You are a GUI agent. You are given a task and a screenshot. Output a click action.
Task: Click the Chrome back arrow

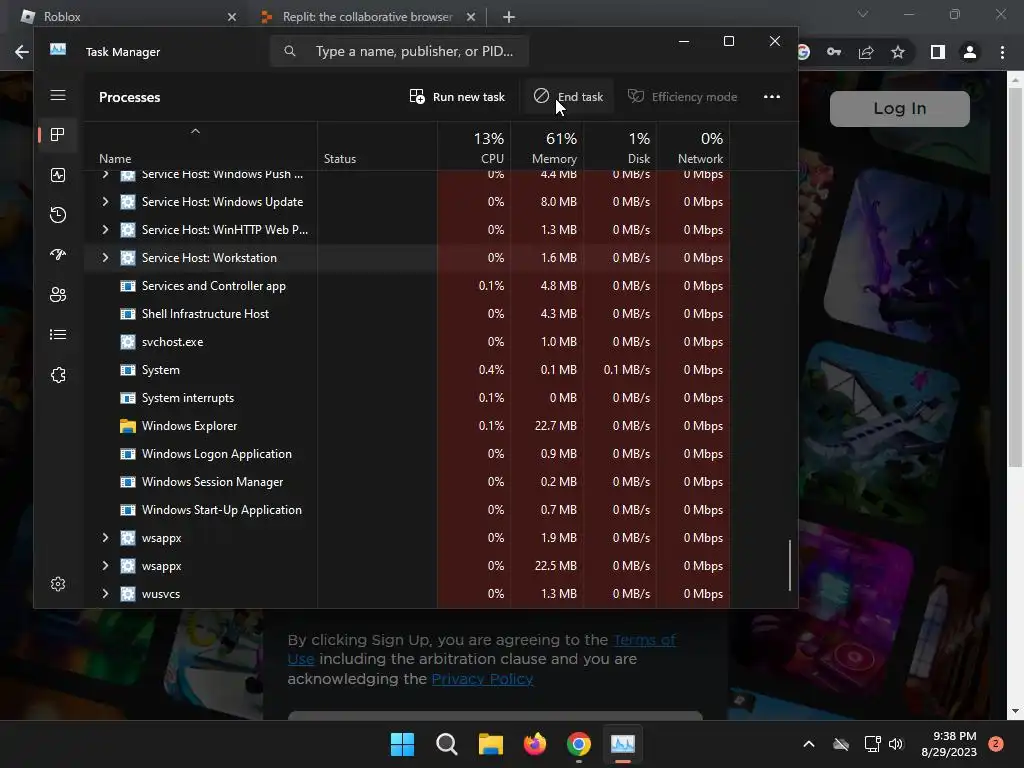click(x=22, y=52)
